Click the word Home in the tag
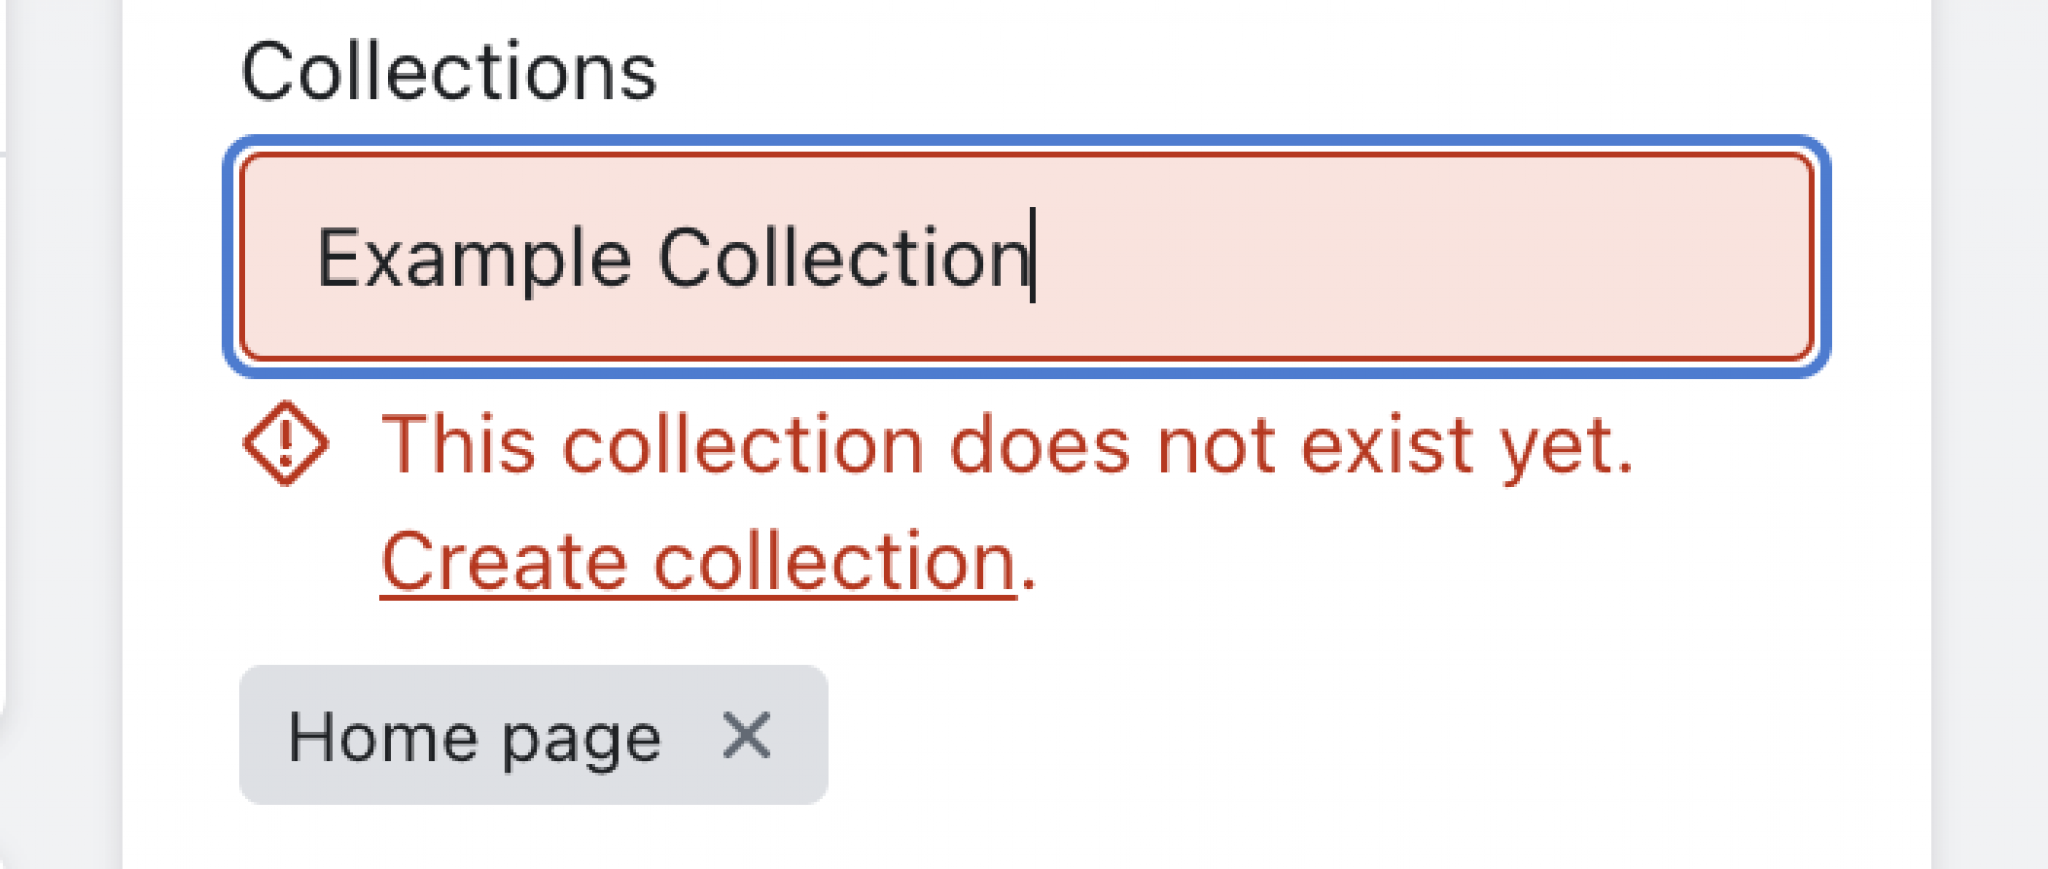The width and height of the screenshot is (2048, 869). pyautogui.click(x=381, y=738)
